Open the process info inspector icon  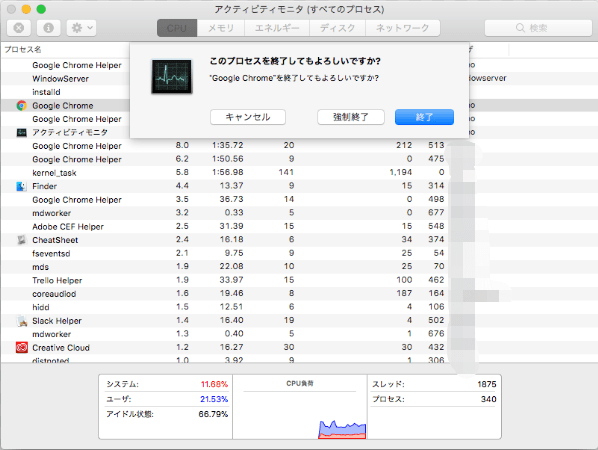pyautogui.click(x=48, y=28)
